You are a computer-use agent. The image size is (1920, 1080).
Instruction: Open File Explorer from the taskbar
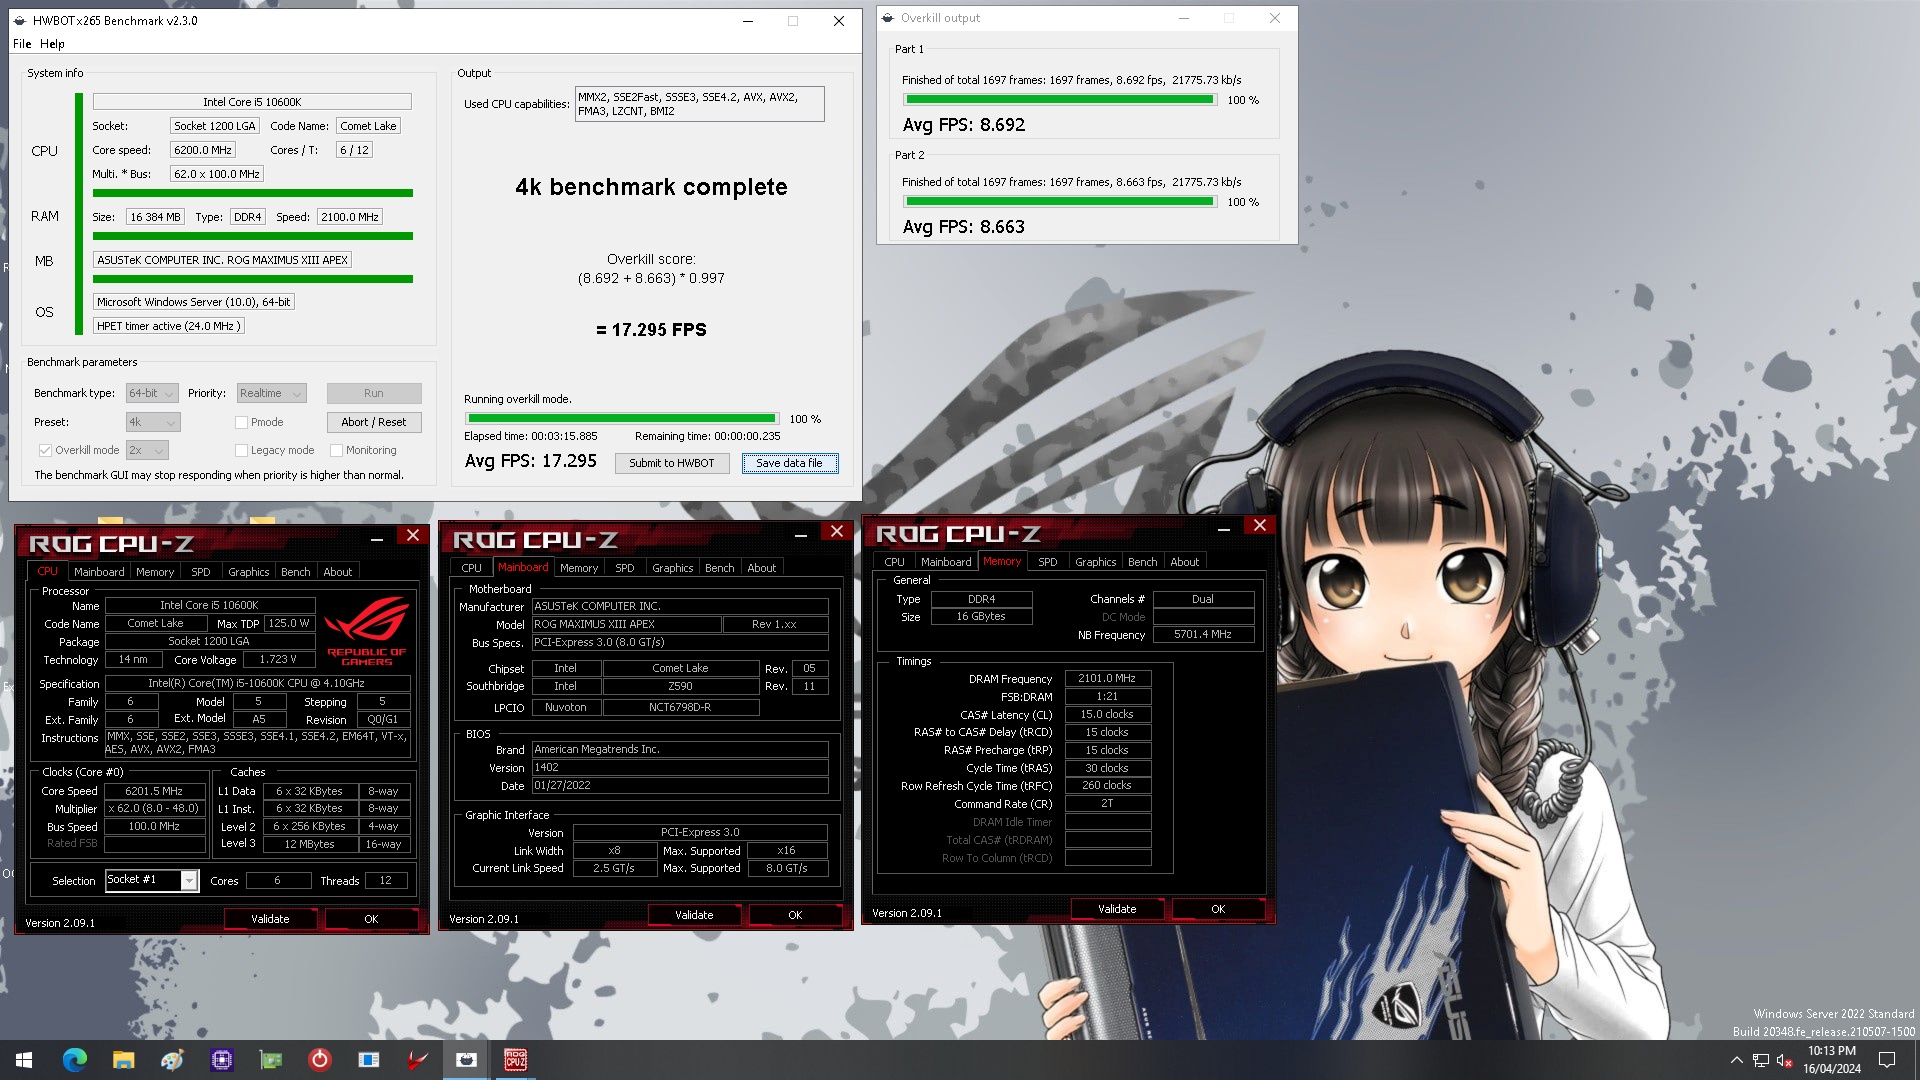[123, 1060]
